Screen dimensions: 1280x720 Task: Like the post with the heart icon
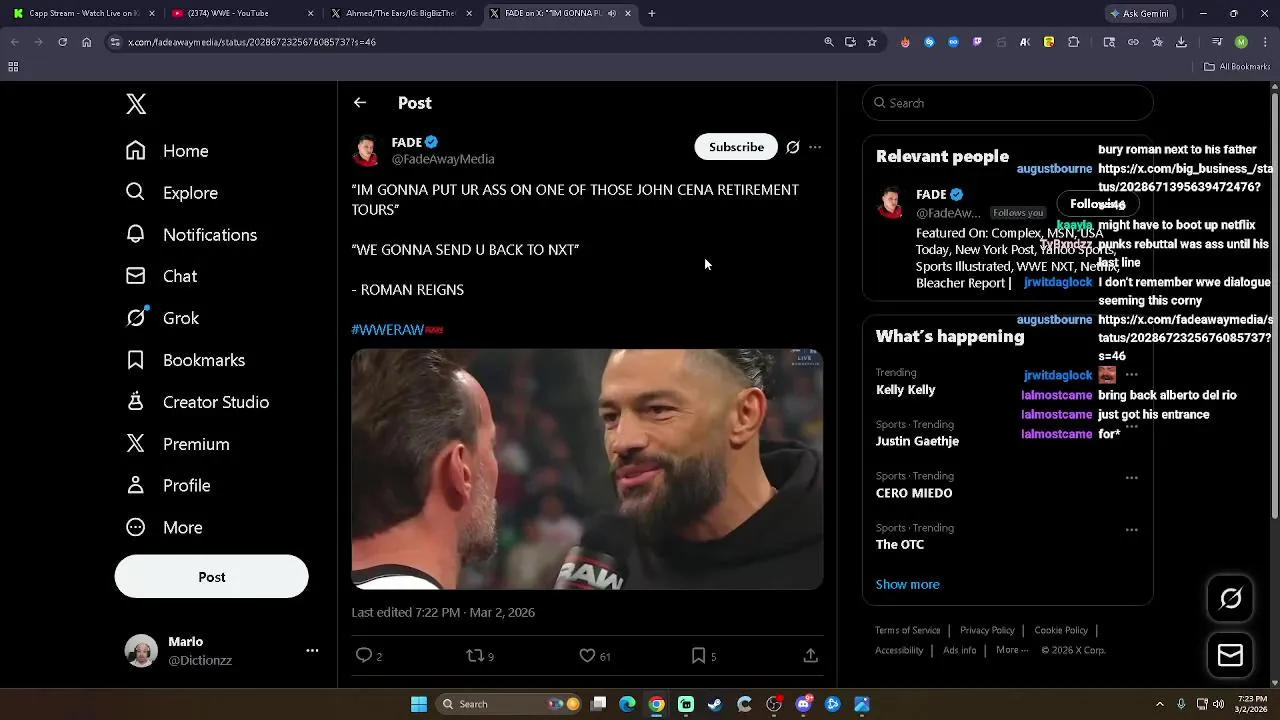point(587,656)
